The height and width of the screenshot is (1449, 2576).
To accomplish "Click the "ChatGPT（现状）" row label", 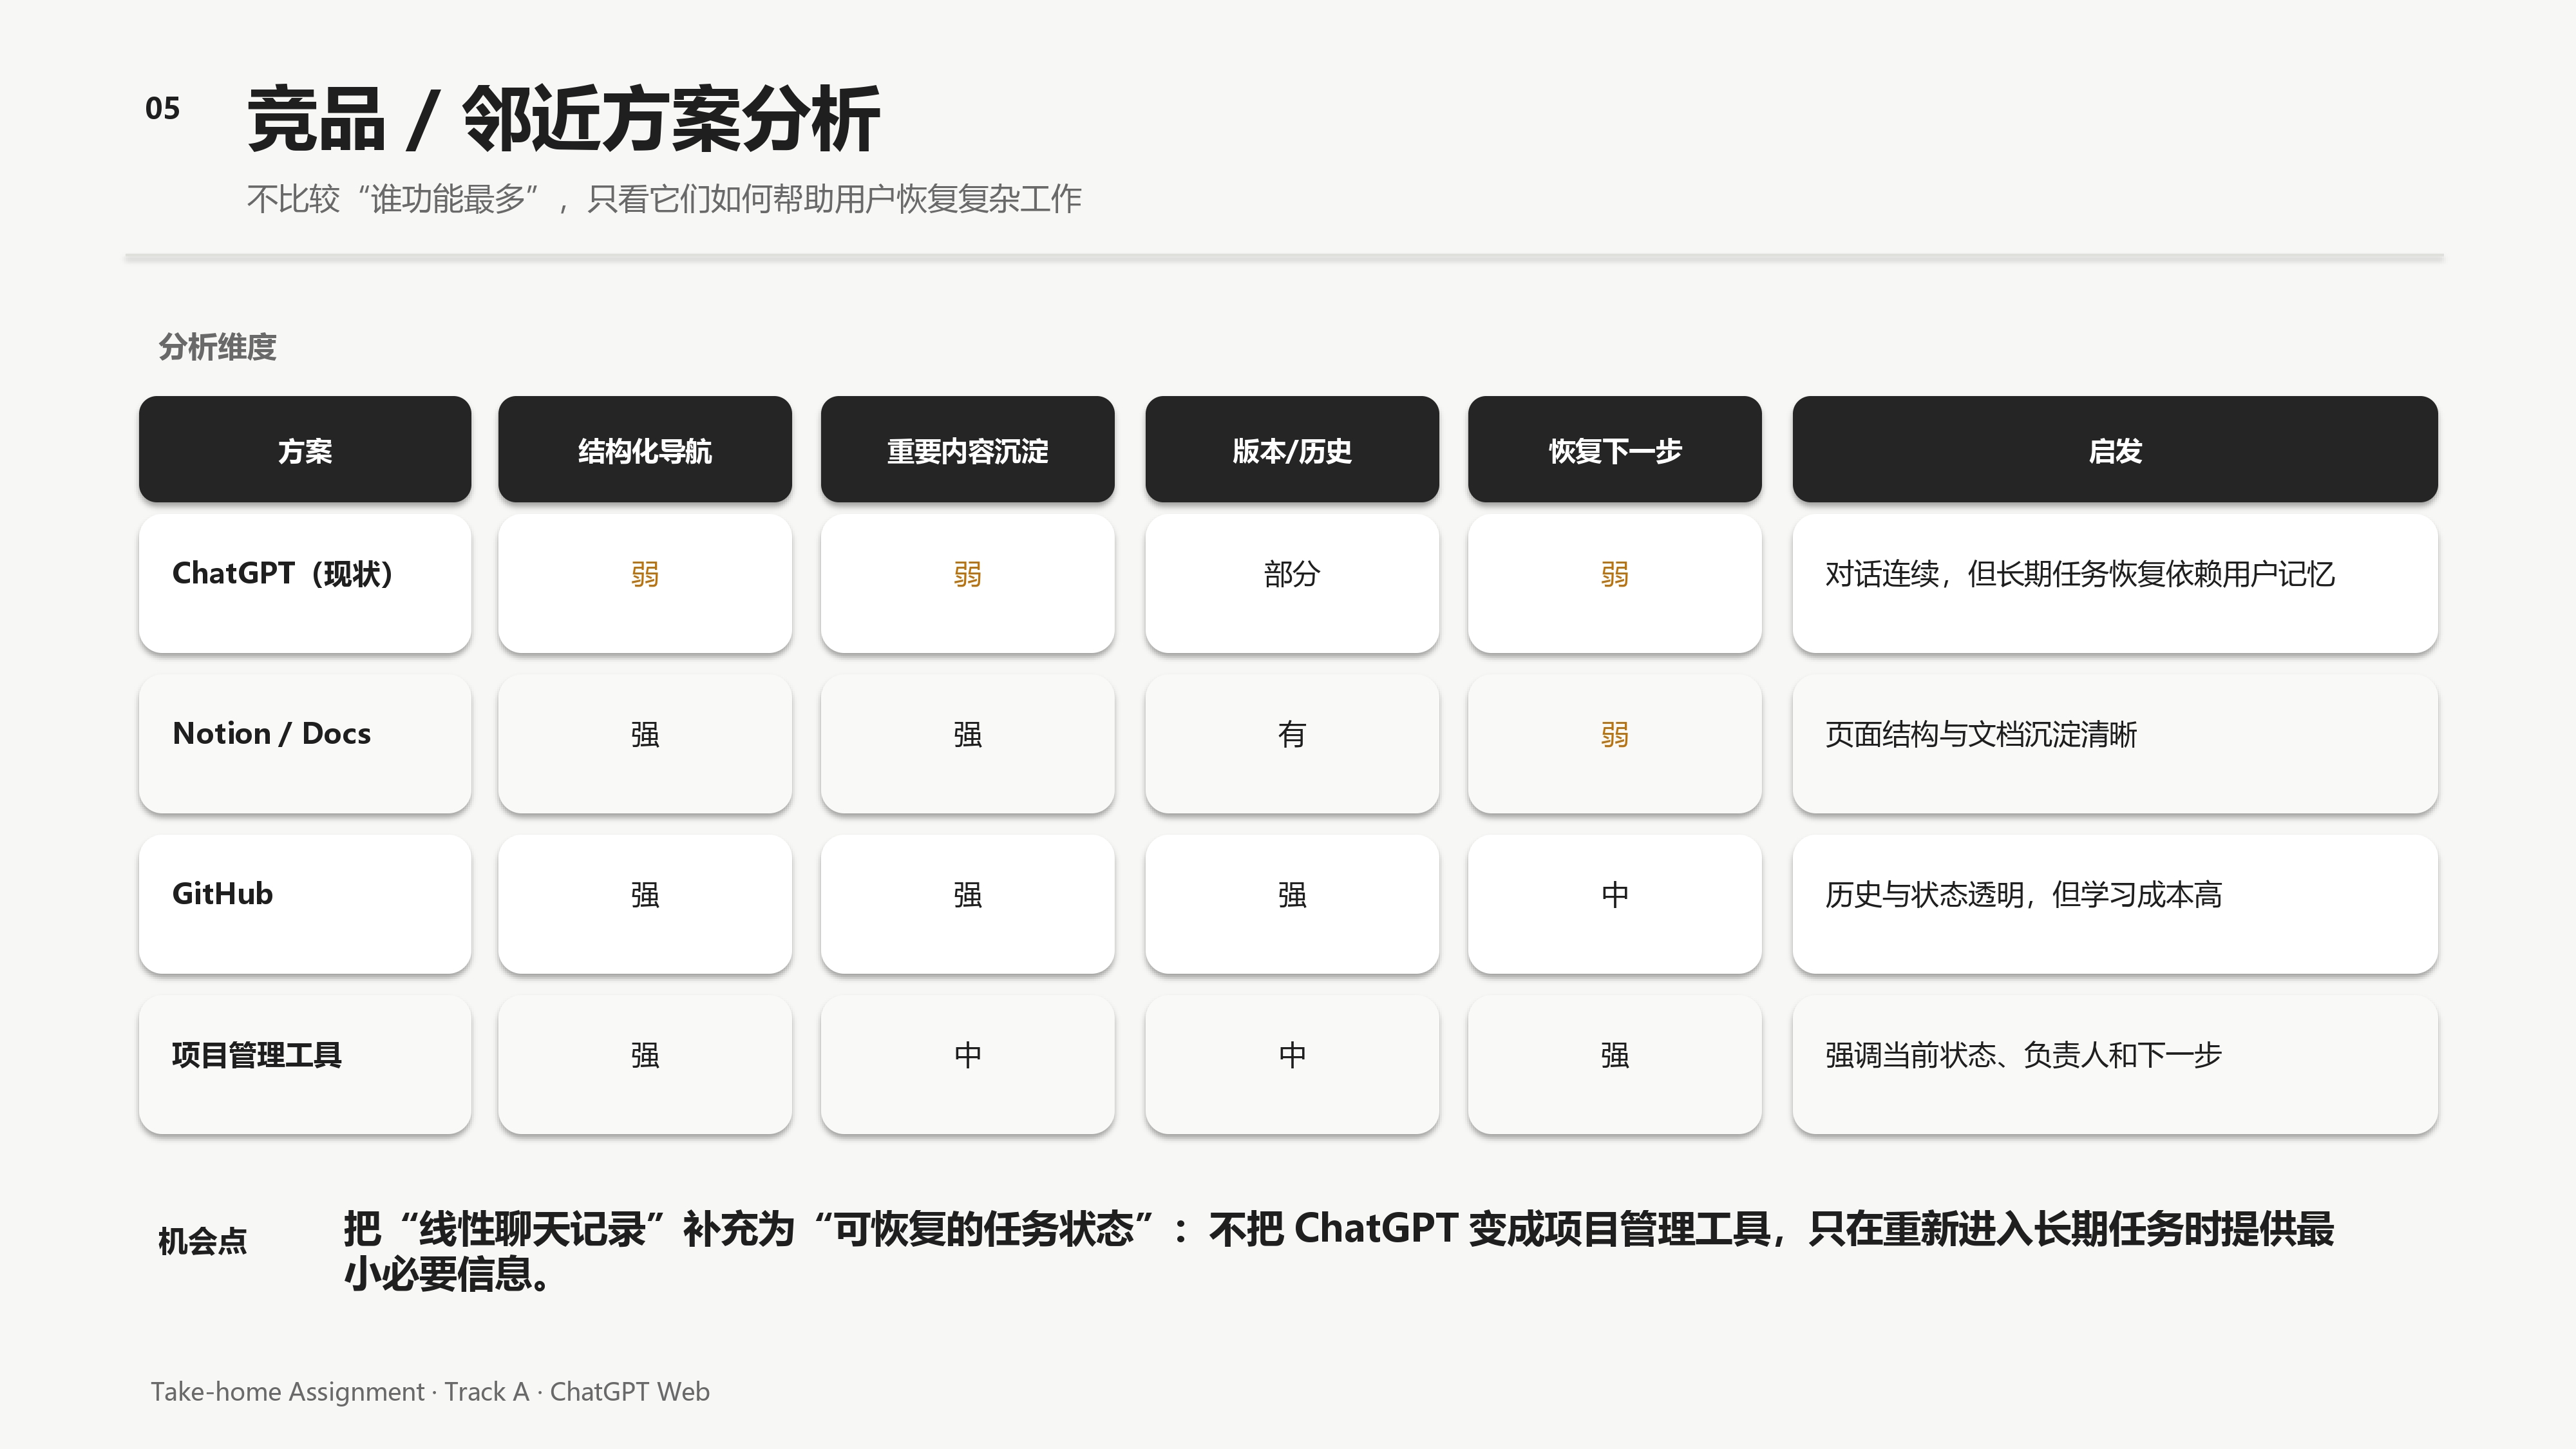I will coord(283,573).
